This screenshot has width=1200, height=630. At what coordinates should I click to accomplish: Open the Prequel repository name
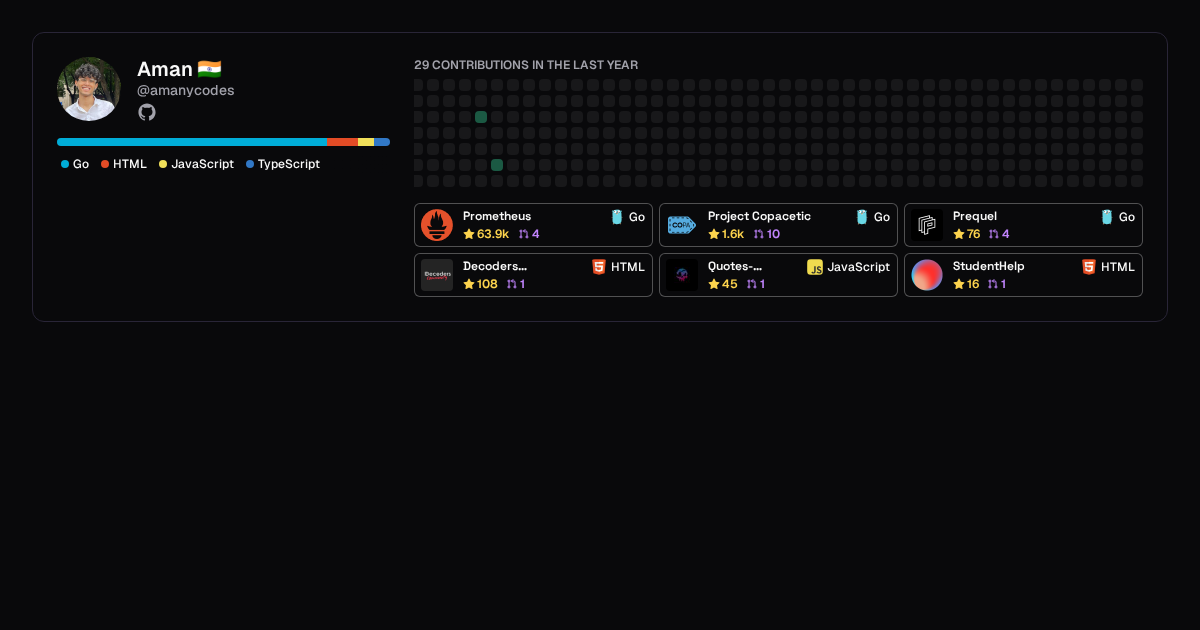[975, 216]
